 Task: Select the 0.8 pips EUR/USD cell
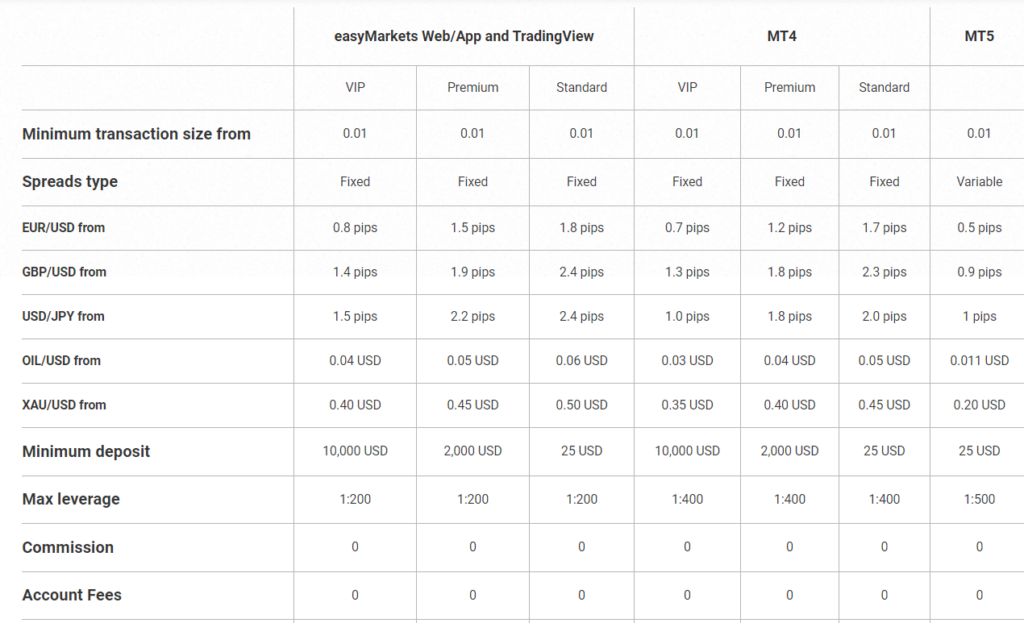[355, 228]
